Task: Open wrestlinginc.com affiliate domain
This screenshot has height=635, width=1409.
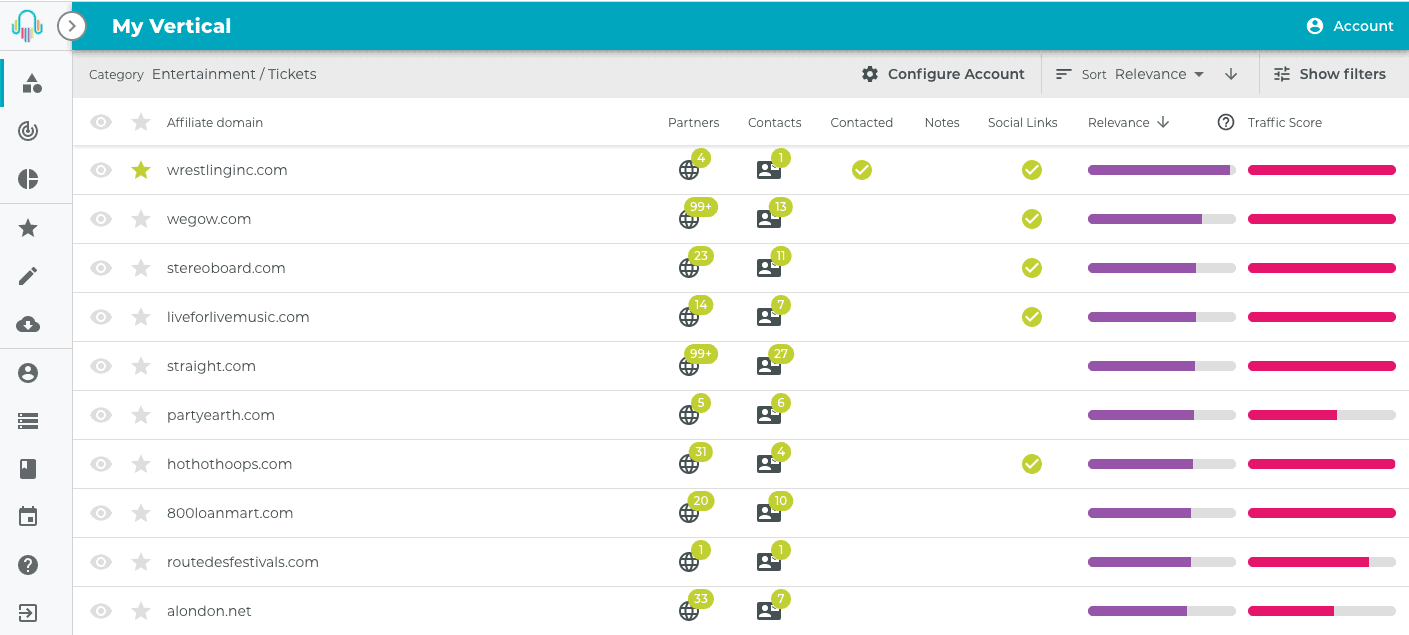Action: click(227, 170)
